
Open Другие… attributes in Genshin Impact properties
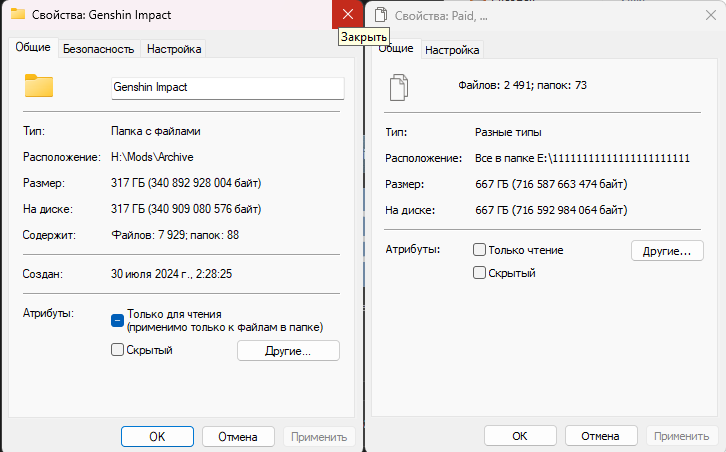(288, 351)
